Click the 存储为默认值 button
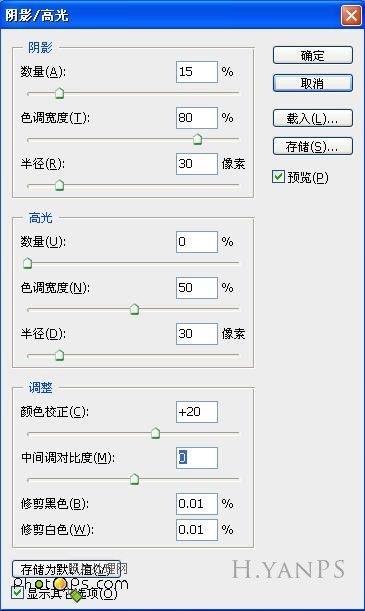This screenshot has height=611, width=365. (66, 569)
